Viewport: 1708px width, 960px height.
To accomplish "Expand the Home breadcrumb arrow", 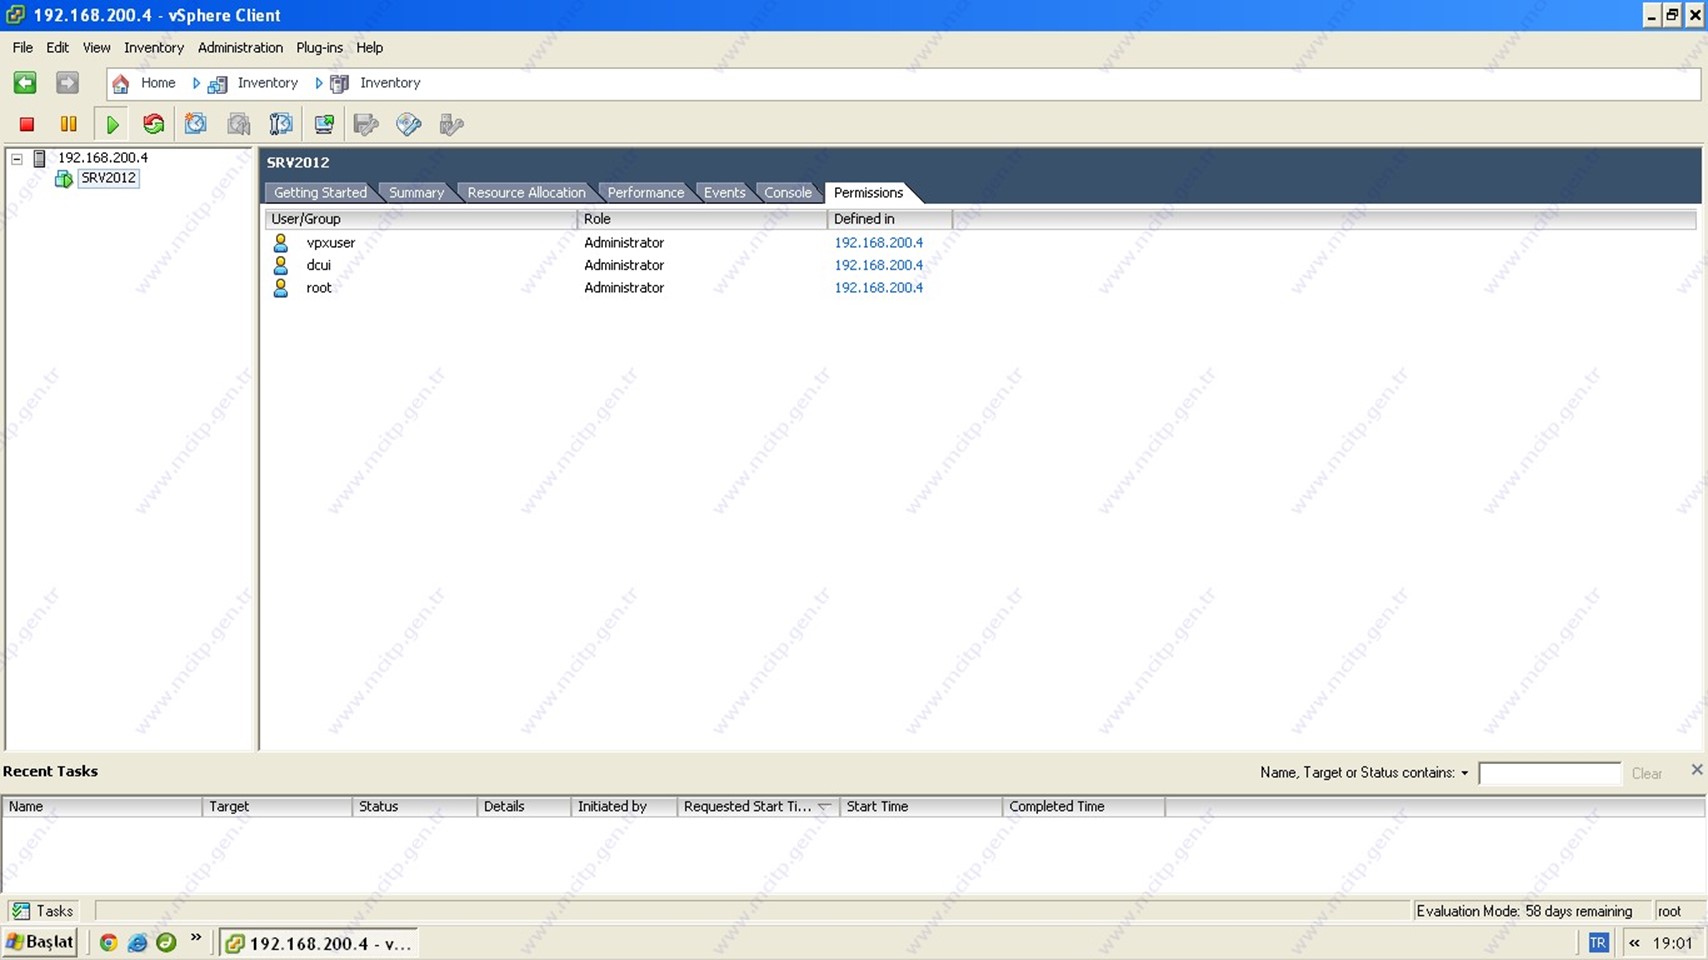I will click(196, 83).
